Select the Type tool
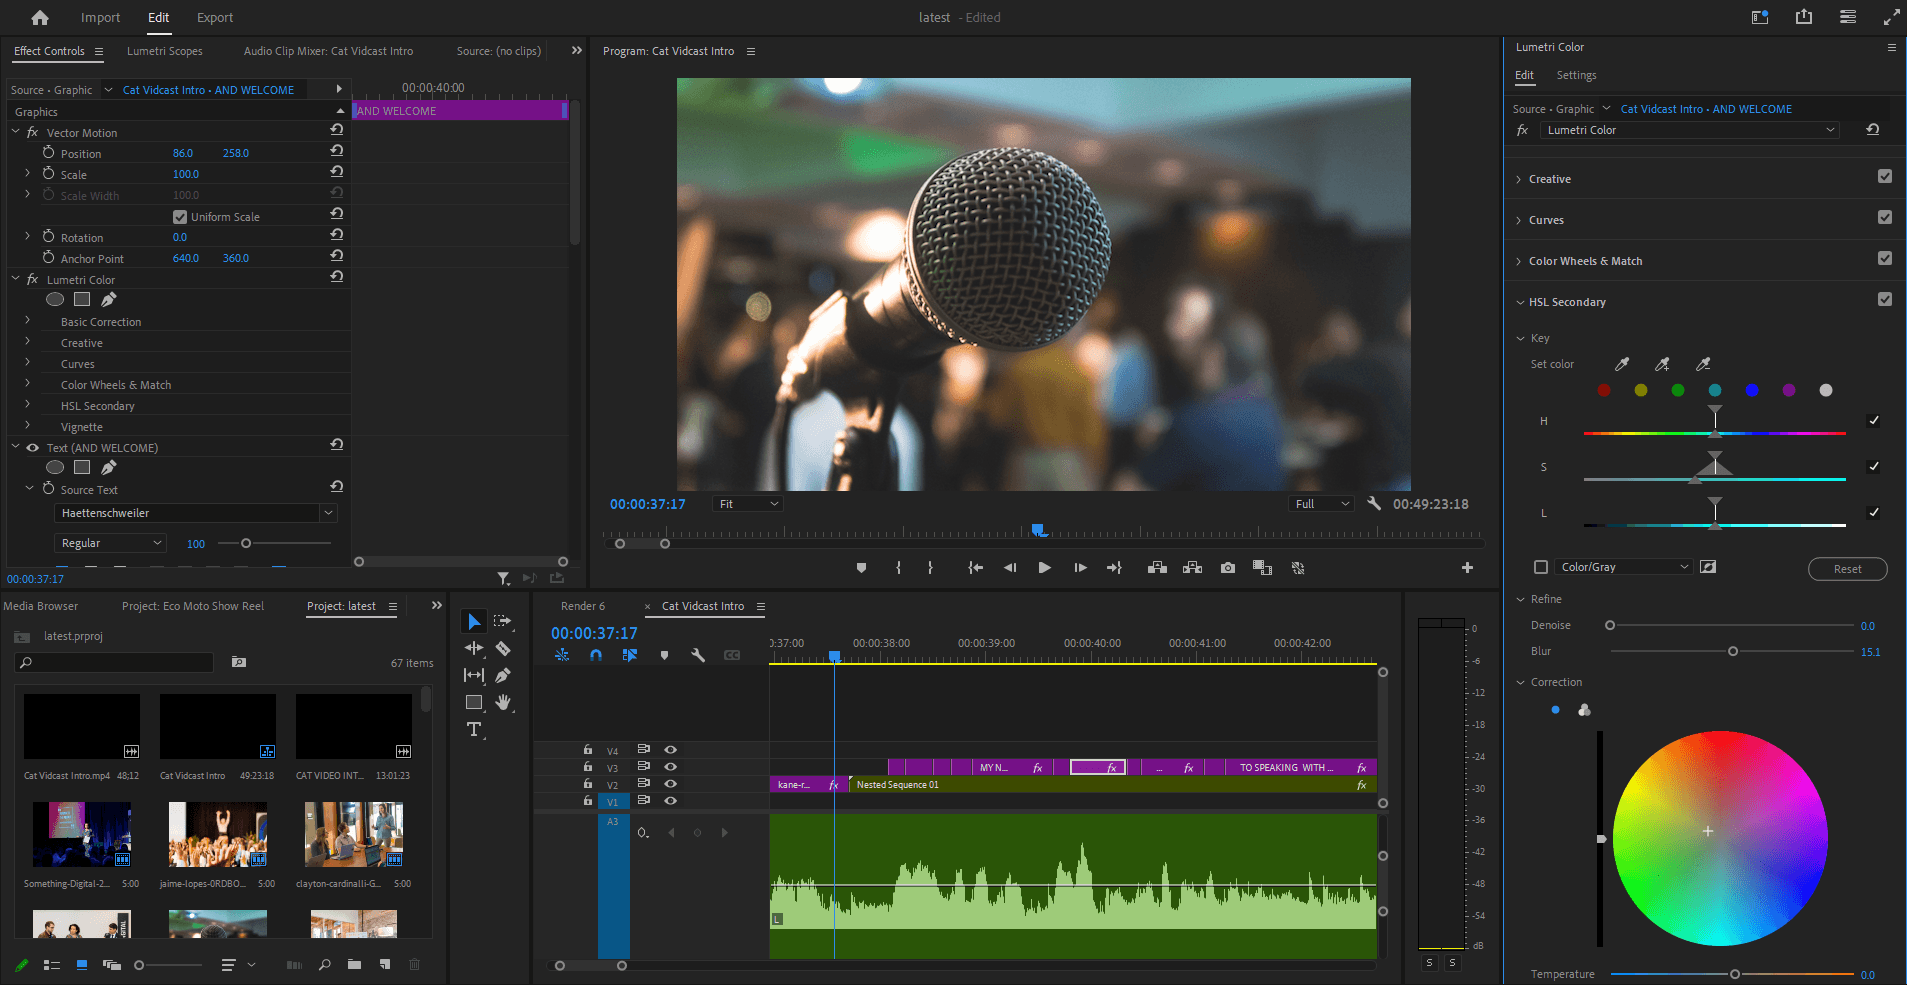The width and height of the screenshot is (1907, 985). click(x=474, y=730)
